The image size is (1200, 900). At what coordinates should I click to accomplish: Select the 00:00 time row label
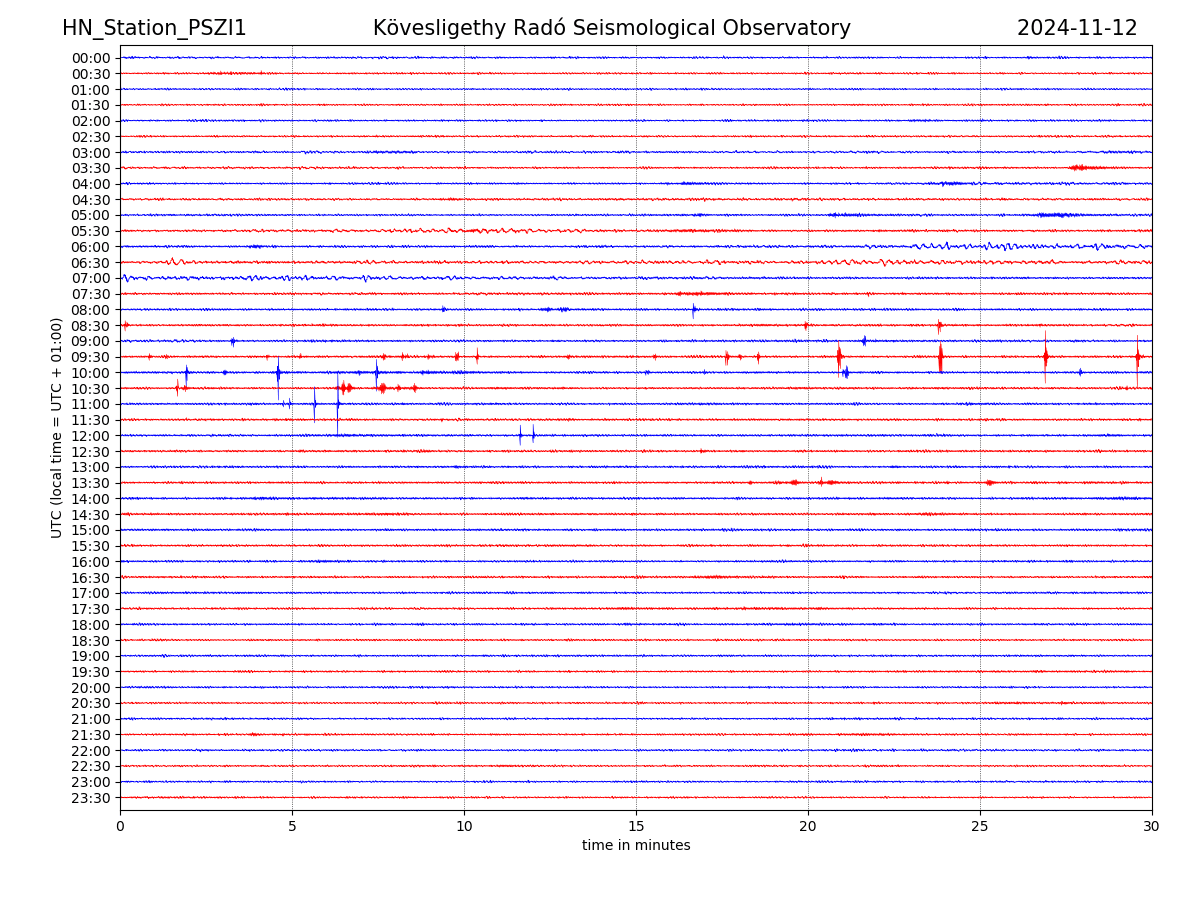(x=90, y=58)
